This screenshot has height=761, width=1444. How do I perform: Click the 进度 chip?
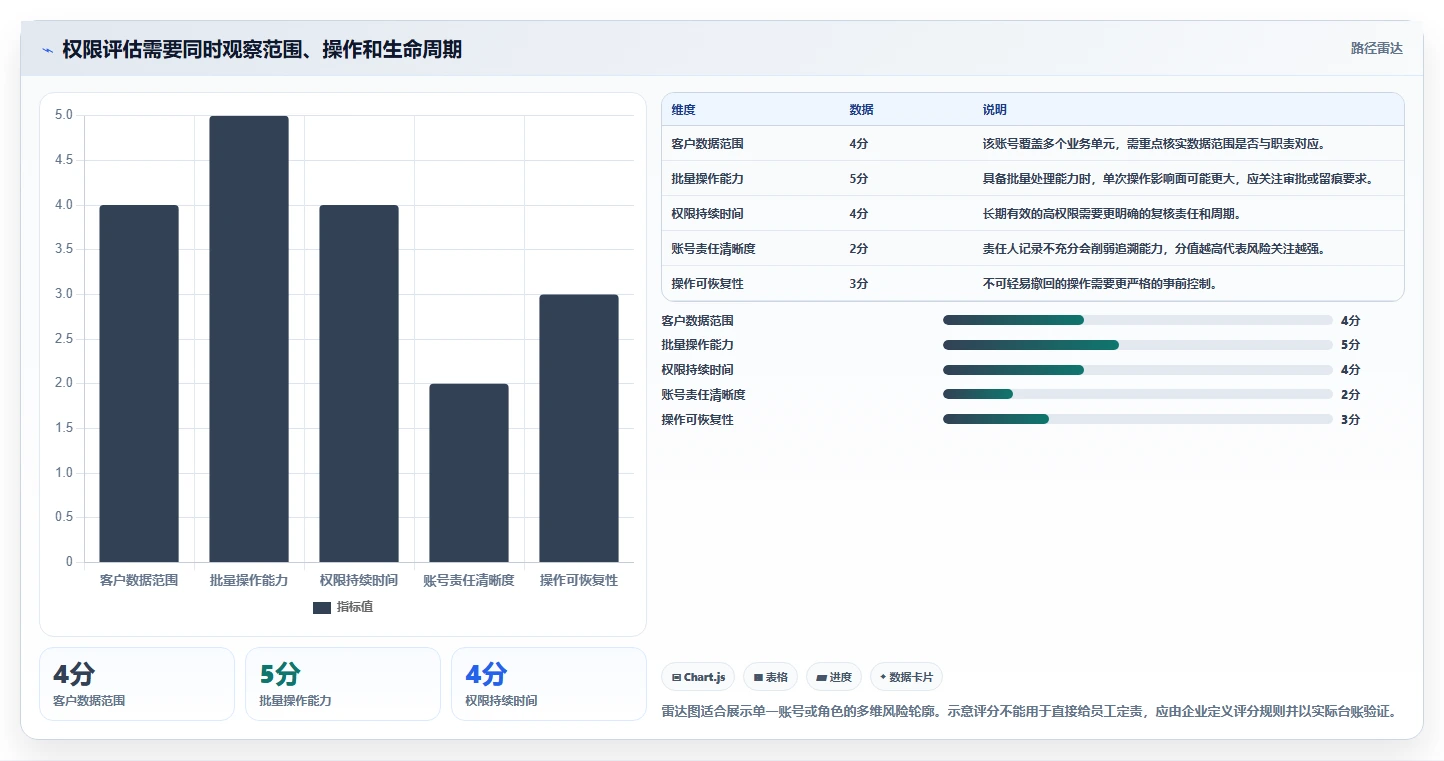834,677
